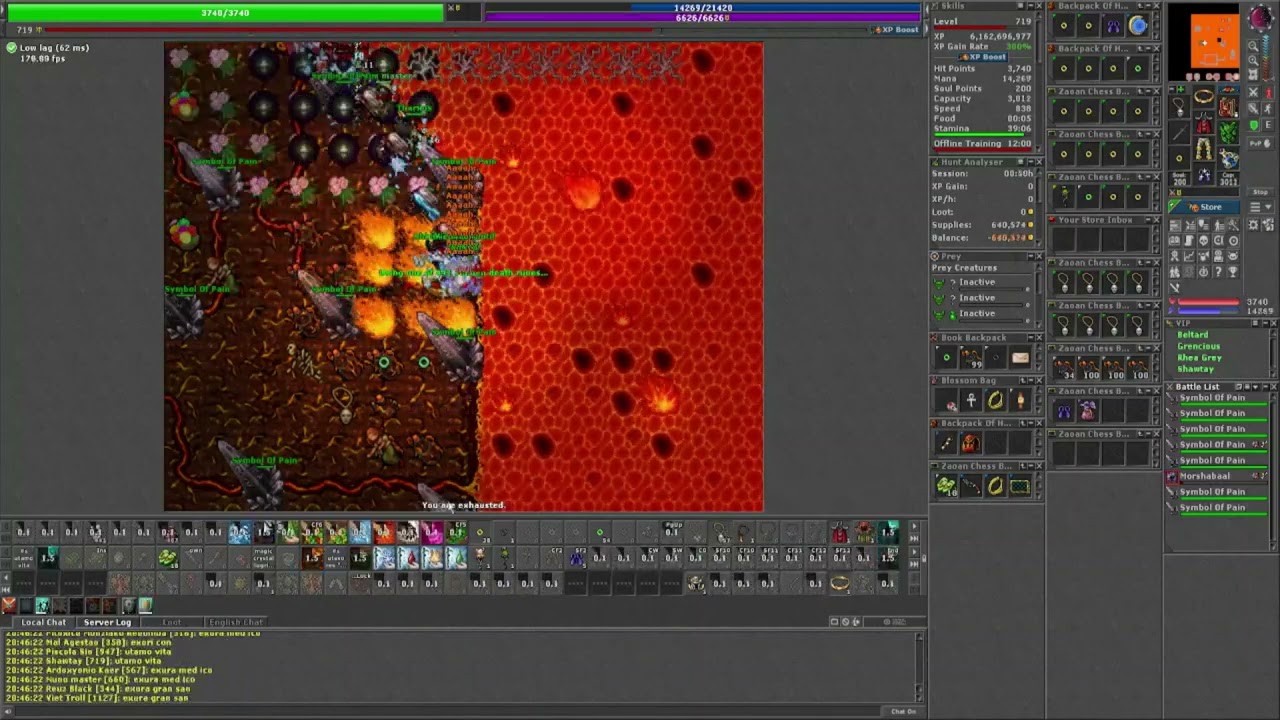
Task: Click the XP Boost button in Skills
Action: pos(983,57)
